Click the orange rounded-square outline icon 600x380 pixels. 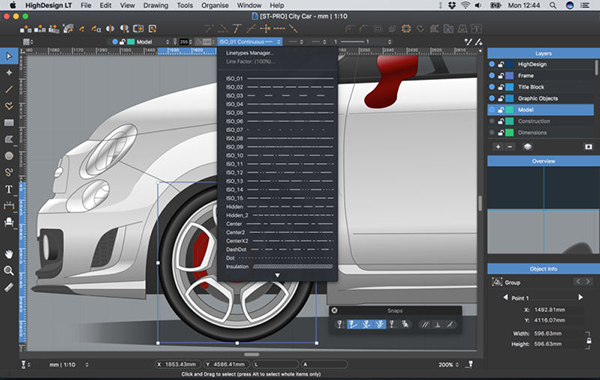click(406, 29)
